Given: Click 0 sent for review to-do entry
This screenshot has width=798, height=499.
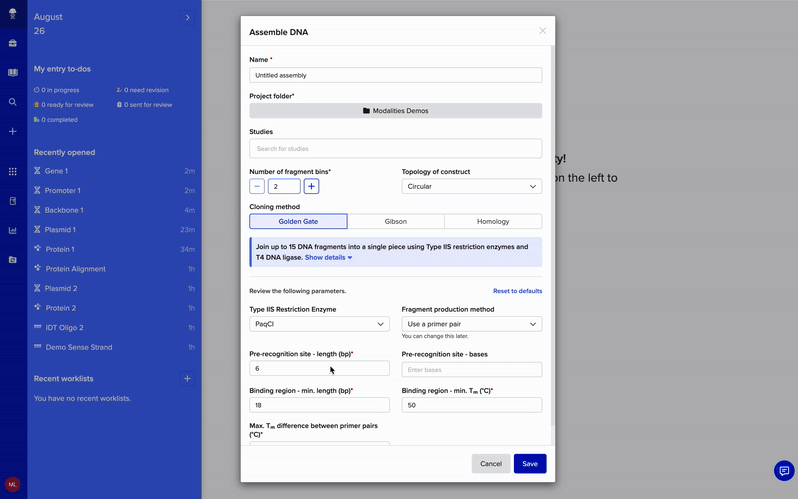Looking at the screenshot, I should (145, 105).
